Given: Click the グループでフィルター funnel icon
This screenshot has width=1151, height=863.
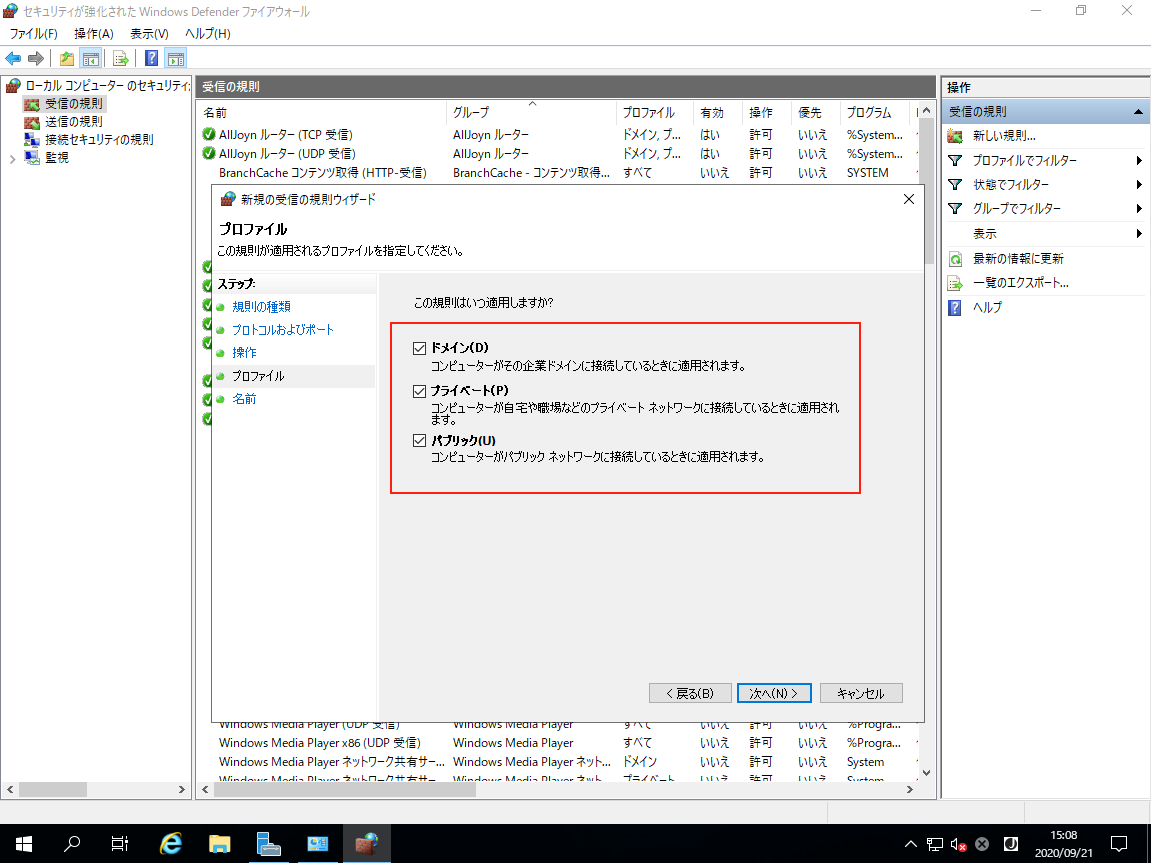Looking at the screenshot, I should 955,208.
